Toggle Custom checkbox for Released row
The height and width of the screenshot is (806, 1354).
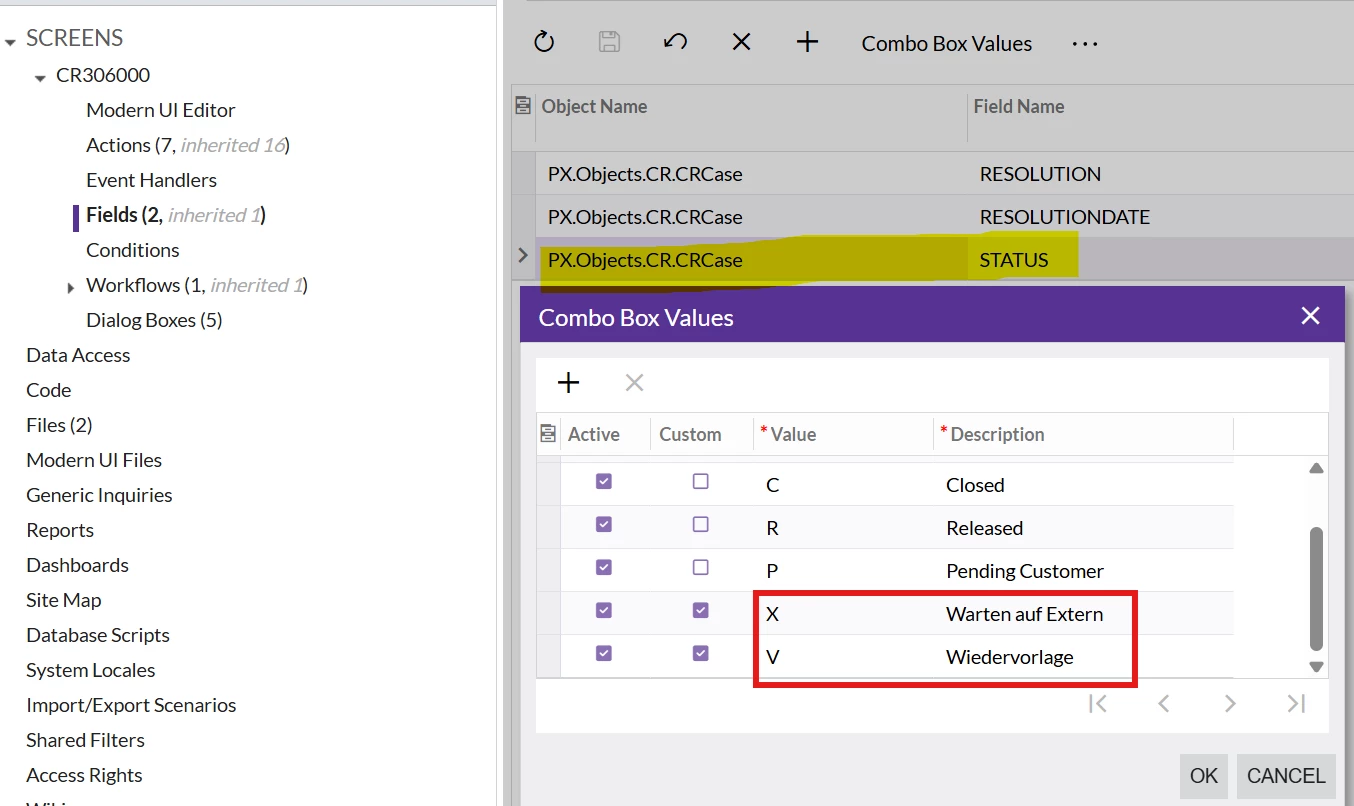[700, 525]
